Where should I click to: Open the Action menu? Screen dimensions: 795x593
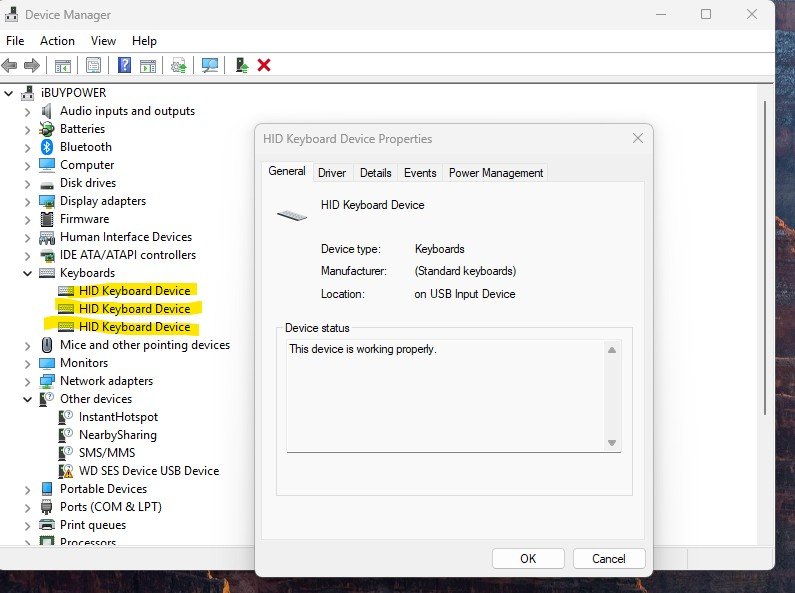57,41
